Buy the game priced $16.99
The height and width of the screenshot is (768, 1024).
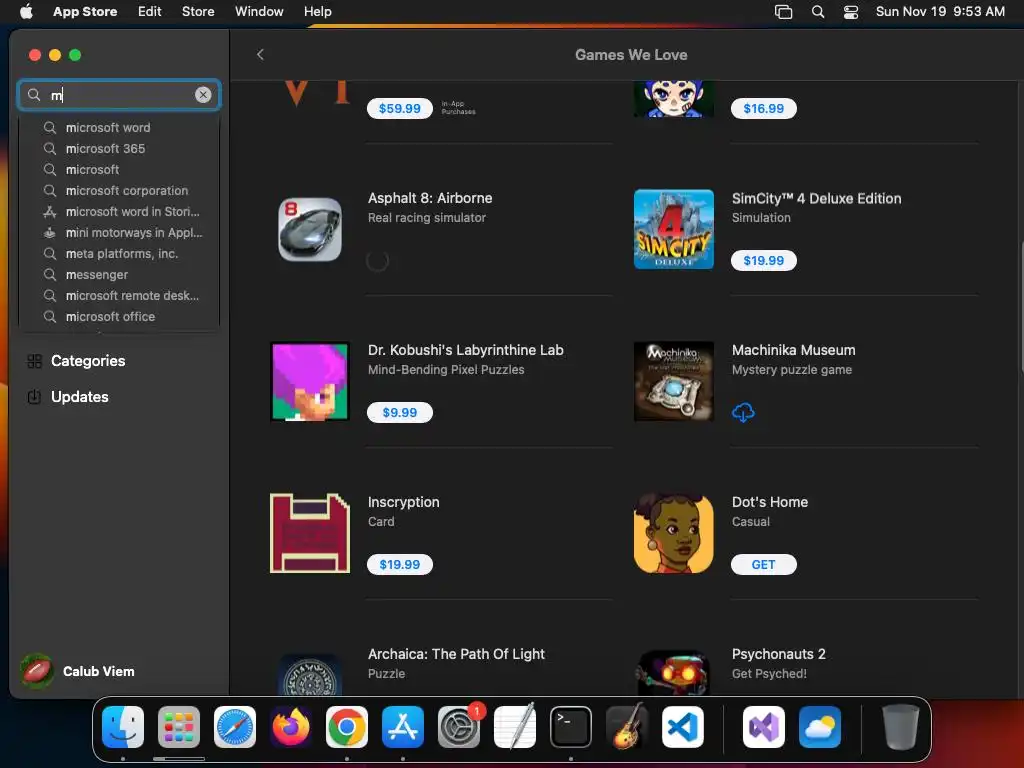[763, 108]
